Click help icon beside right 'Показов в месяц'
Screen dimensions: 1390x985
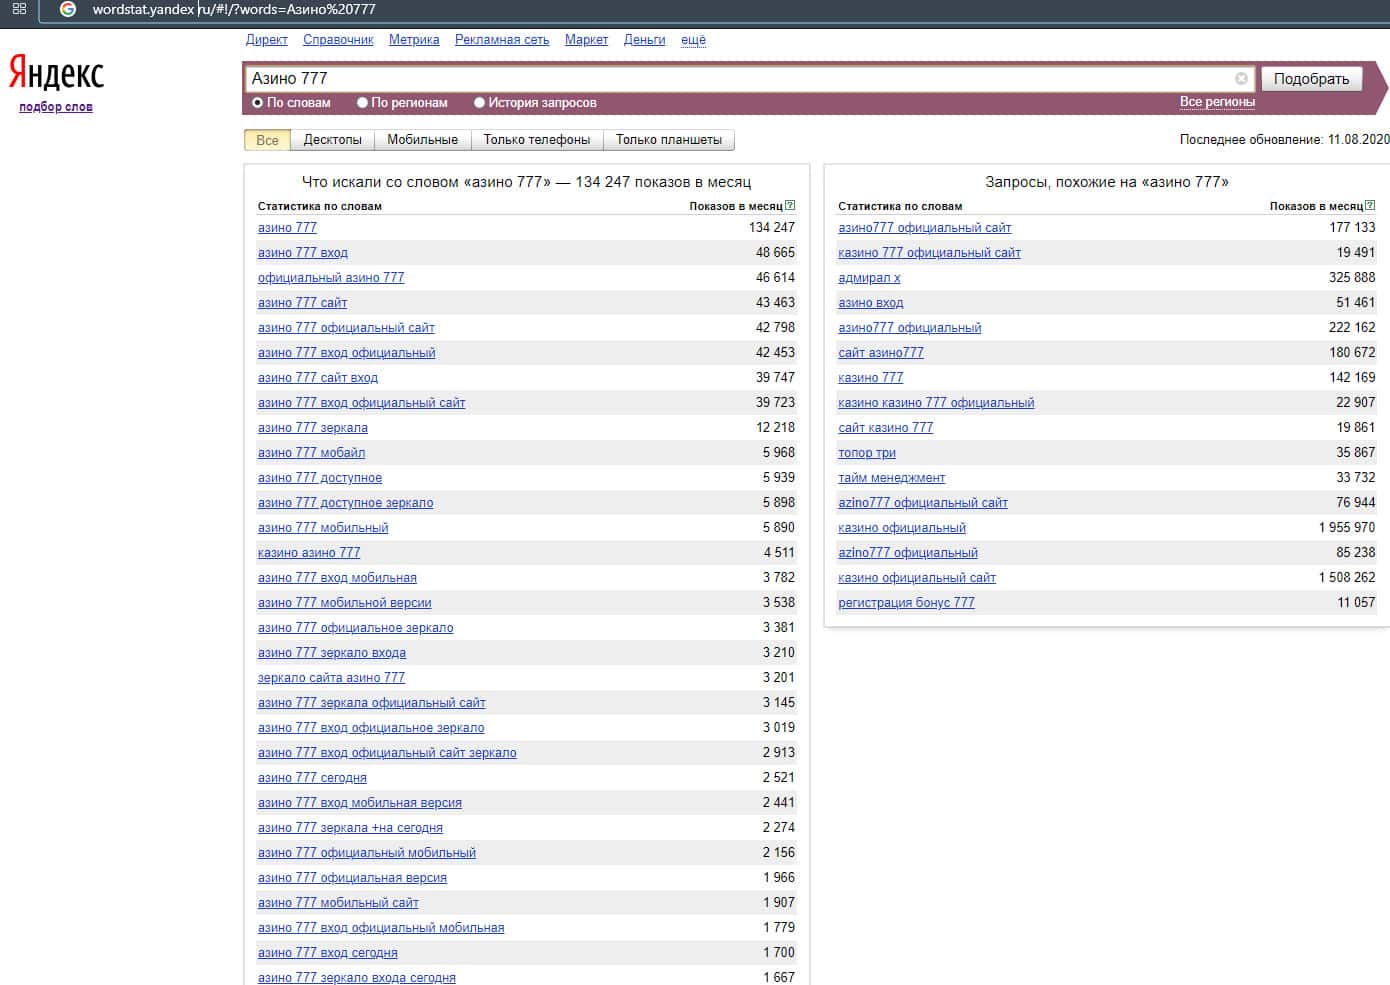click(x=1370, y=206)
